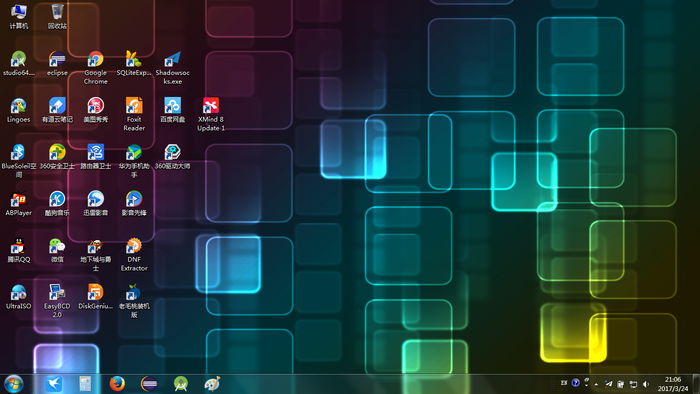This screenshot has height=394, width=700.
Task: Select the 影音先锋 desktop shortcut
Action: [134, 203]
